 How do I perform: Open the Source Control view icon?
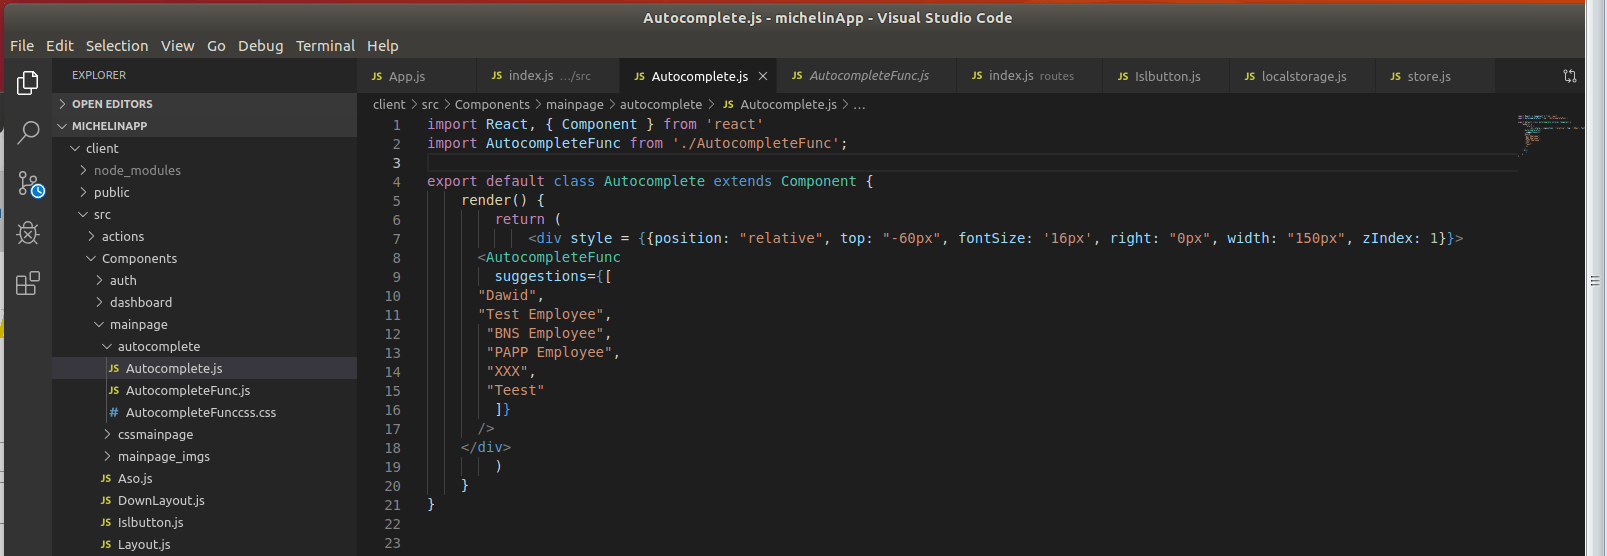[x=30, y=184]
